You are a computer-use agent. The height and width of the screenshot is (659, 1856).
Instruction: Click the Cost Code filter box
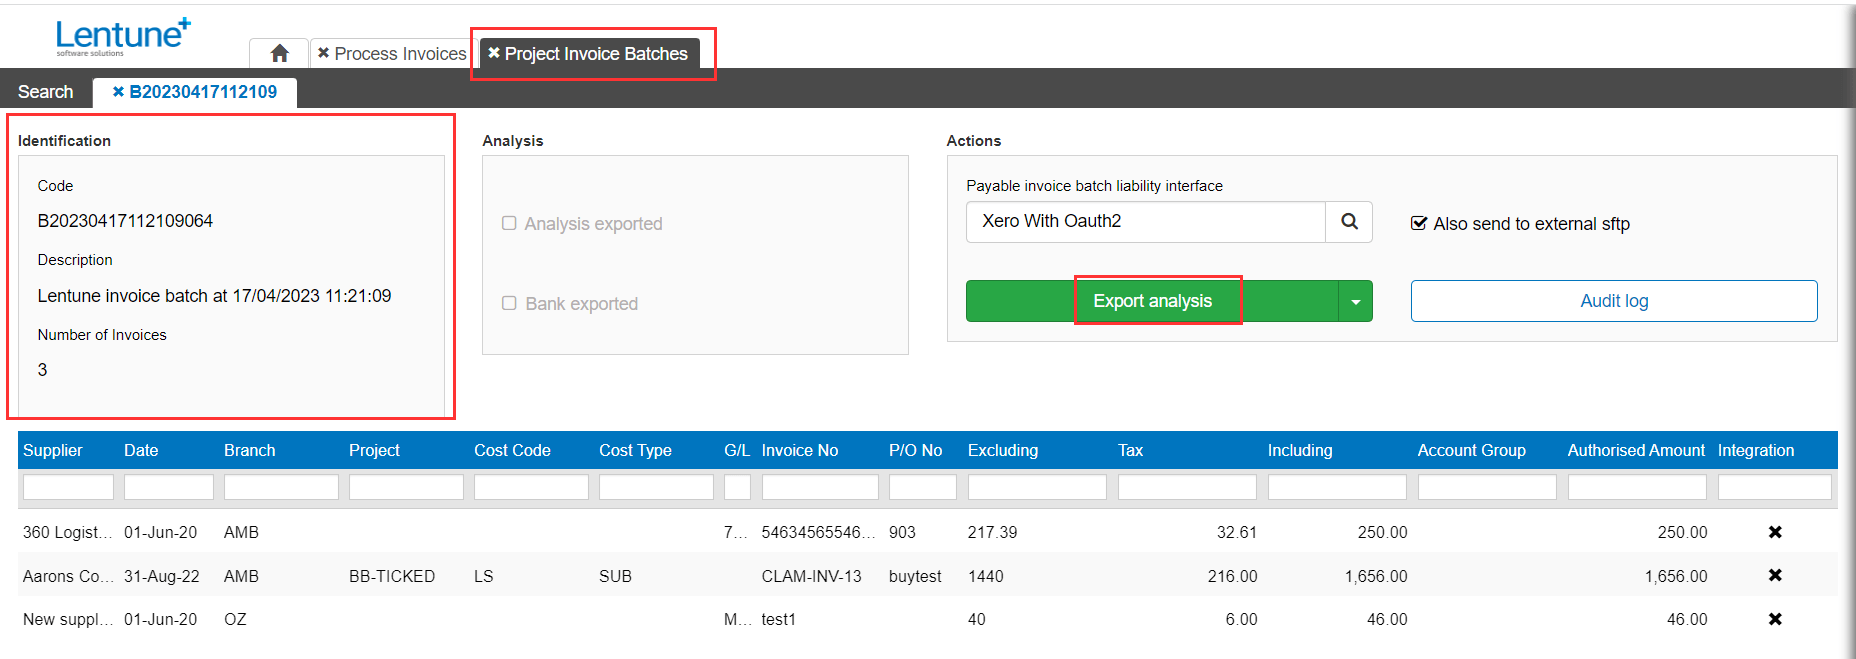tap(531, 487)
